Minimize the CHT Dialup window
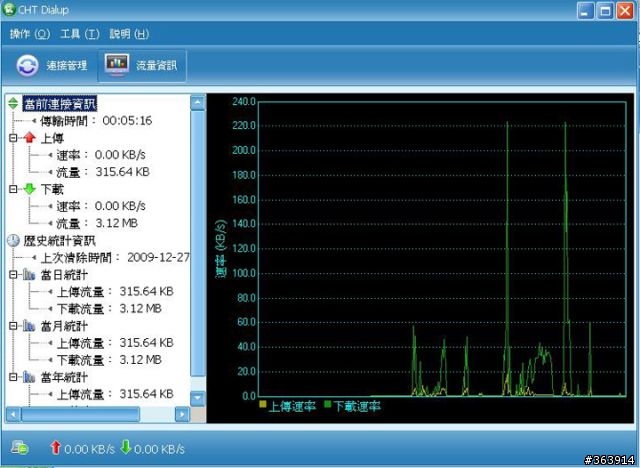The width and height of the screenshot is (640, 468). coord(585,11)
